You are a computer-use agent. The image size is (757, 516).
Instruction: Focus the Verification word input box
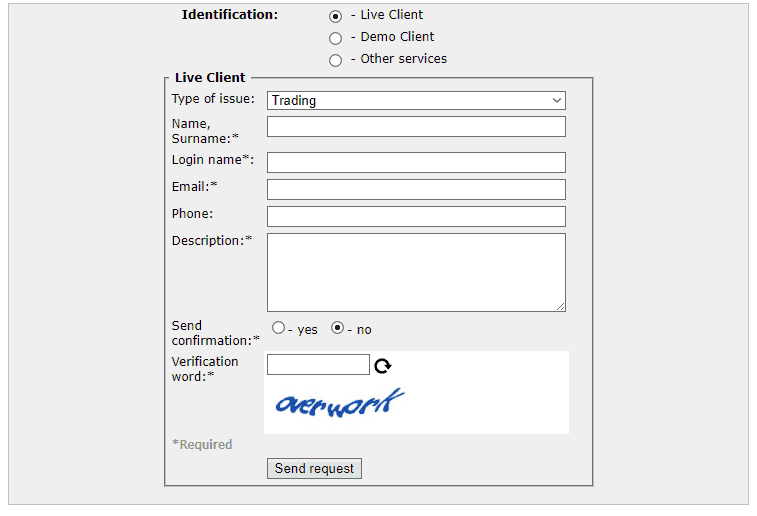pyautogui.click(x=318, y=364)
